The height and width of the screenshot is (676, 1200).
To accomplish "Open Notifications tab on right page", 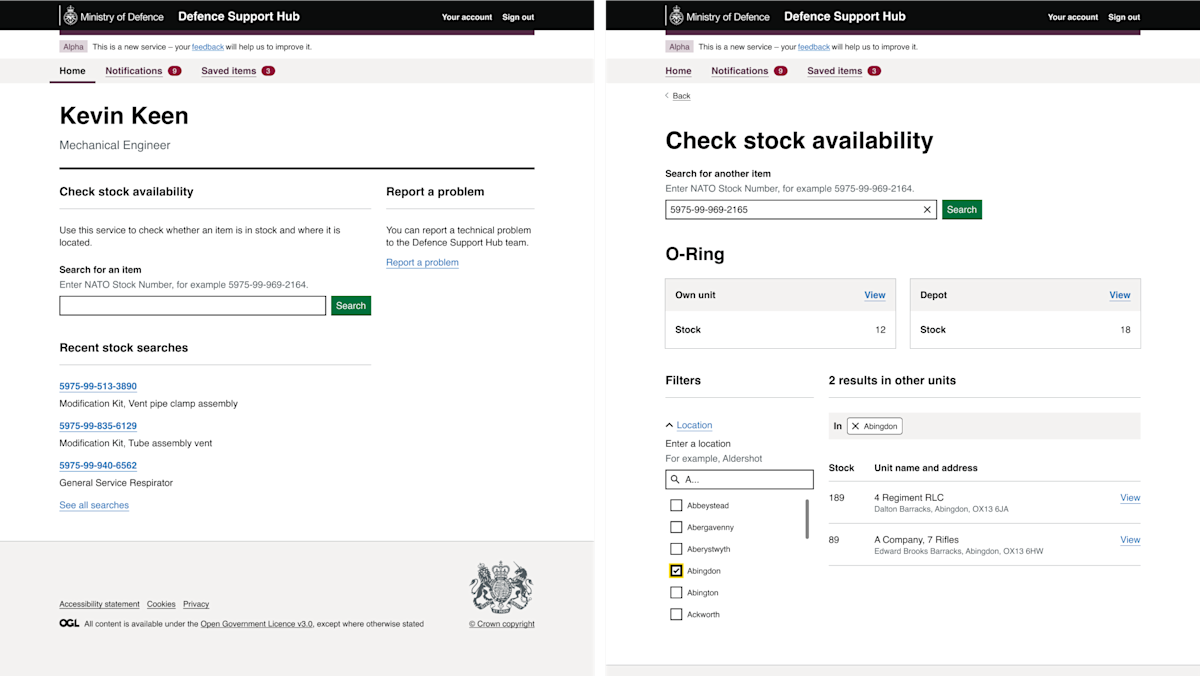I will pyautogui.click(x=749, y=71).
